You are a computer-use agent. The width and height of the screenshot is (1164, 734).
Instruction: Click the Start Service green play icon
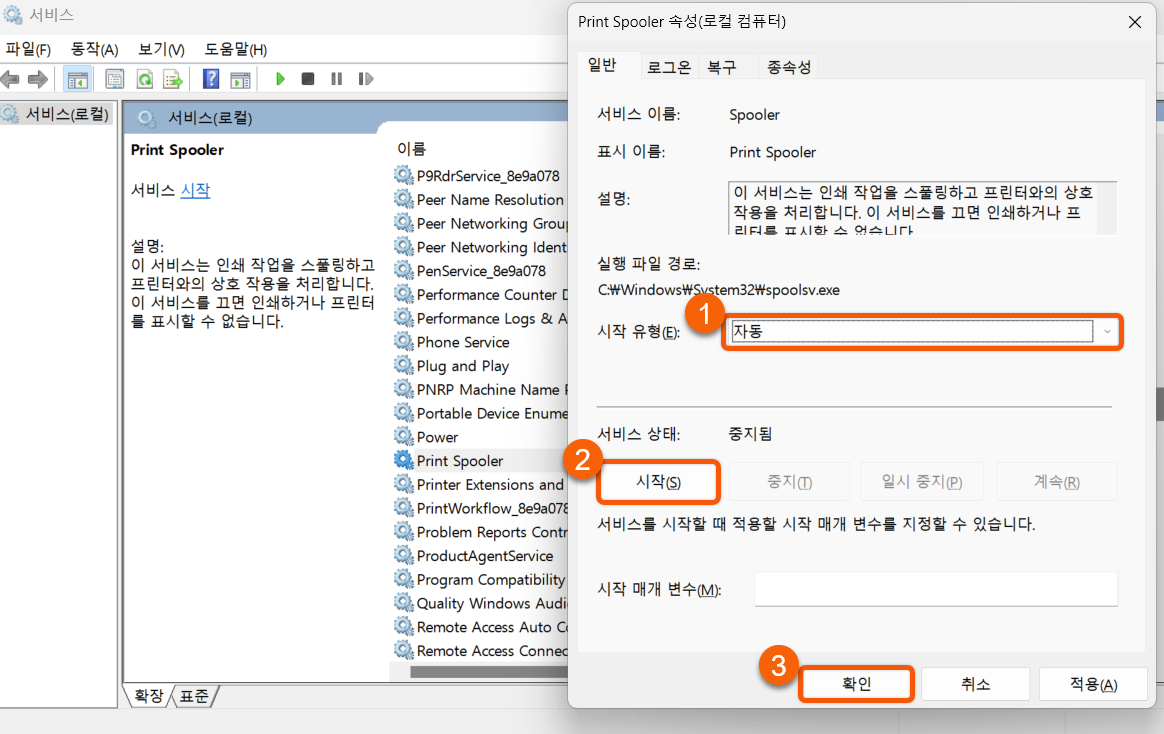pyautogui.click(x=280, y=79)
